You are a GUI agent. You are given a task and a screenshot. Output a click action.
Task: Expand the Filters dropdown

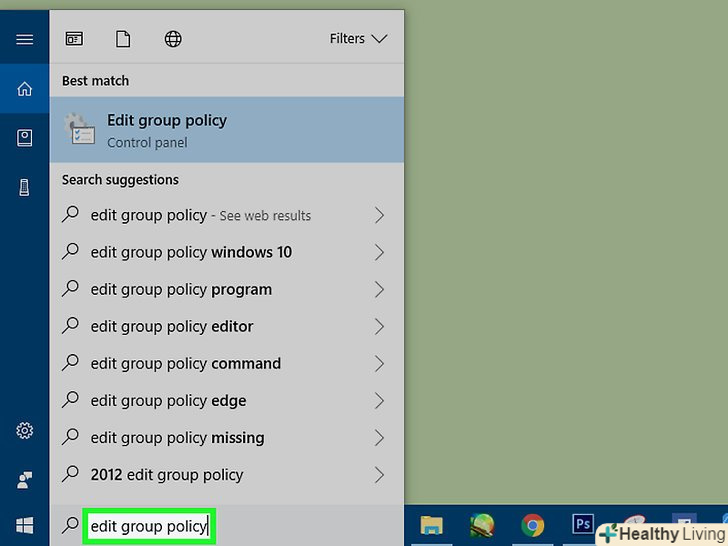tap(358, 39)
